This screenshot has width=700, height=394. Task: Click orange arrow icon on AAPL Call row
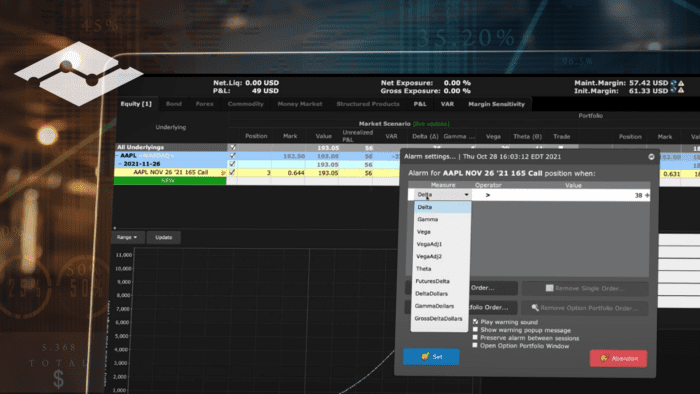click(223, 173)
